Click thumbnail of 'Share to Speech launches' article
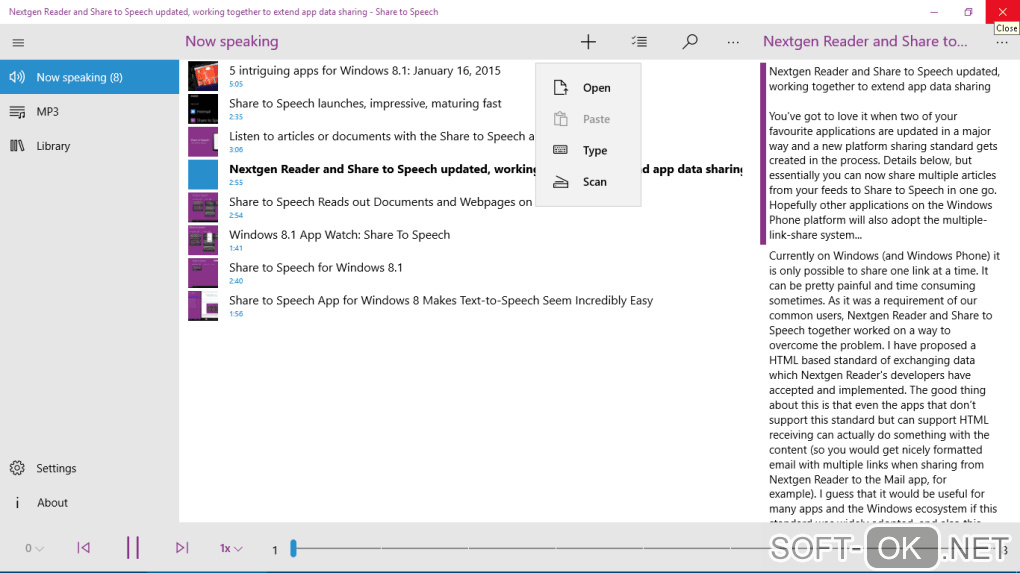 [x=203, y=109]
